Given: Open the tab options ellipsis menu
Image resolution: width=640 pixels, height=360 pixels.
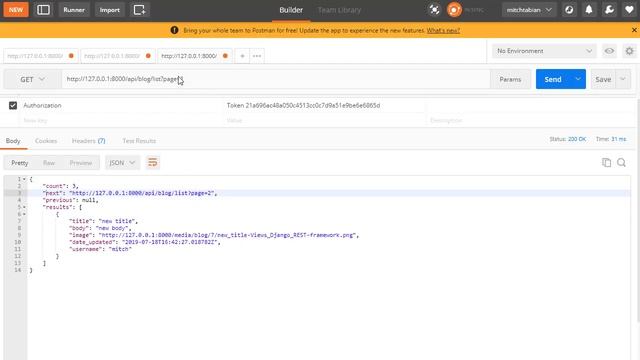Looking at the screenshot, I should click(x=257, y=56).
